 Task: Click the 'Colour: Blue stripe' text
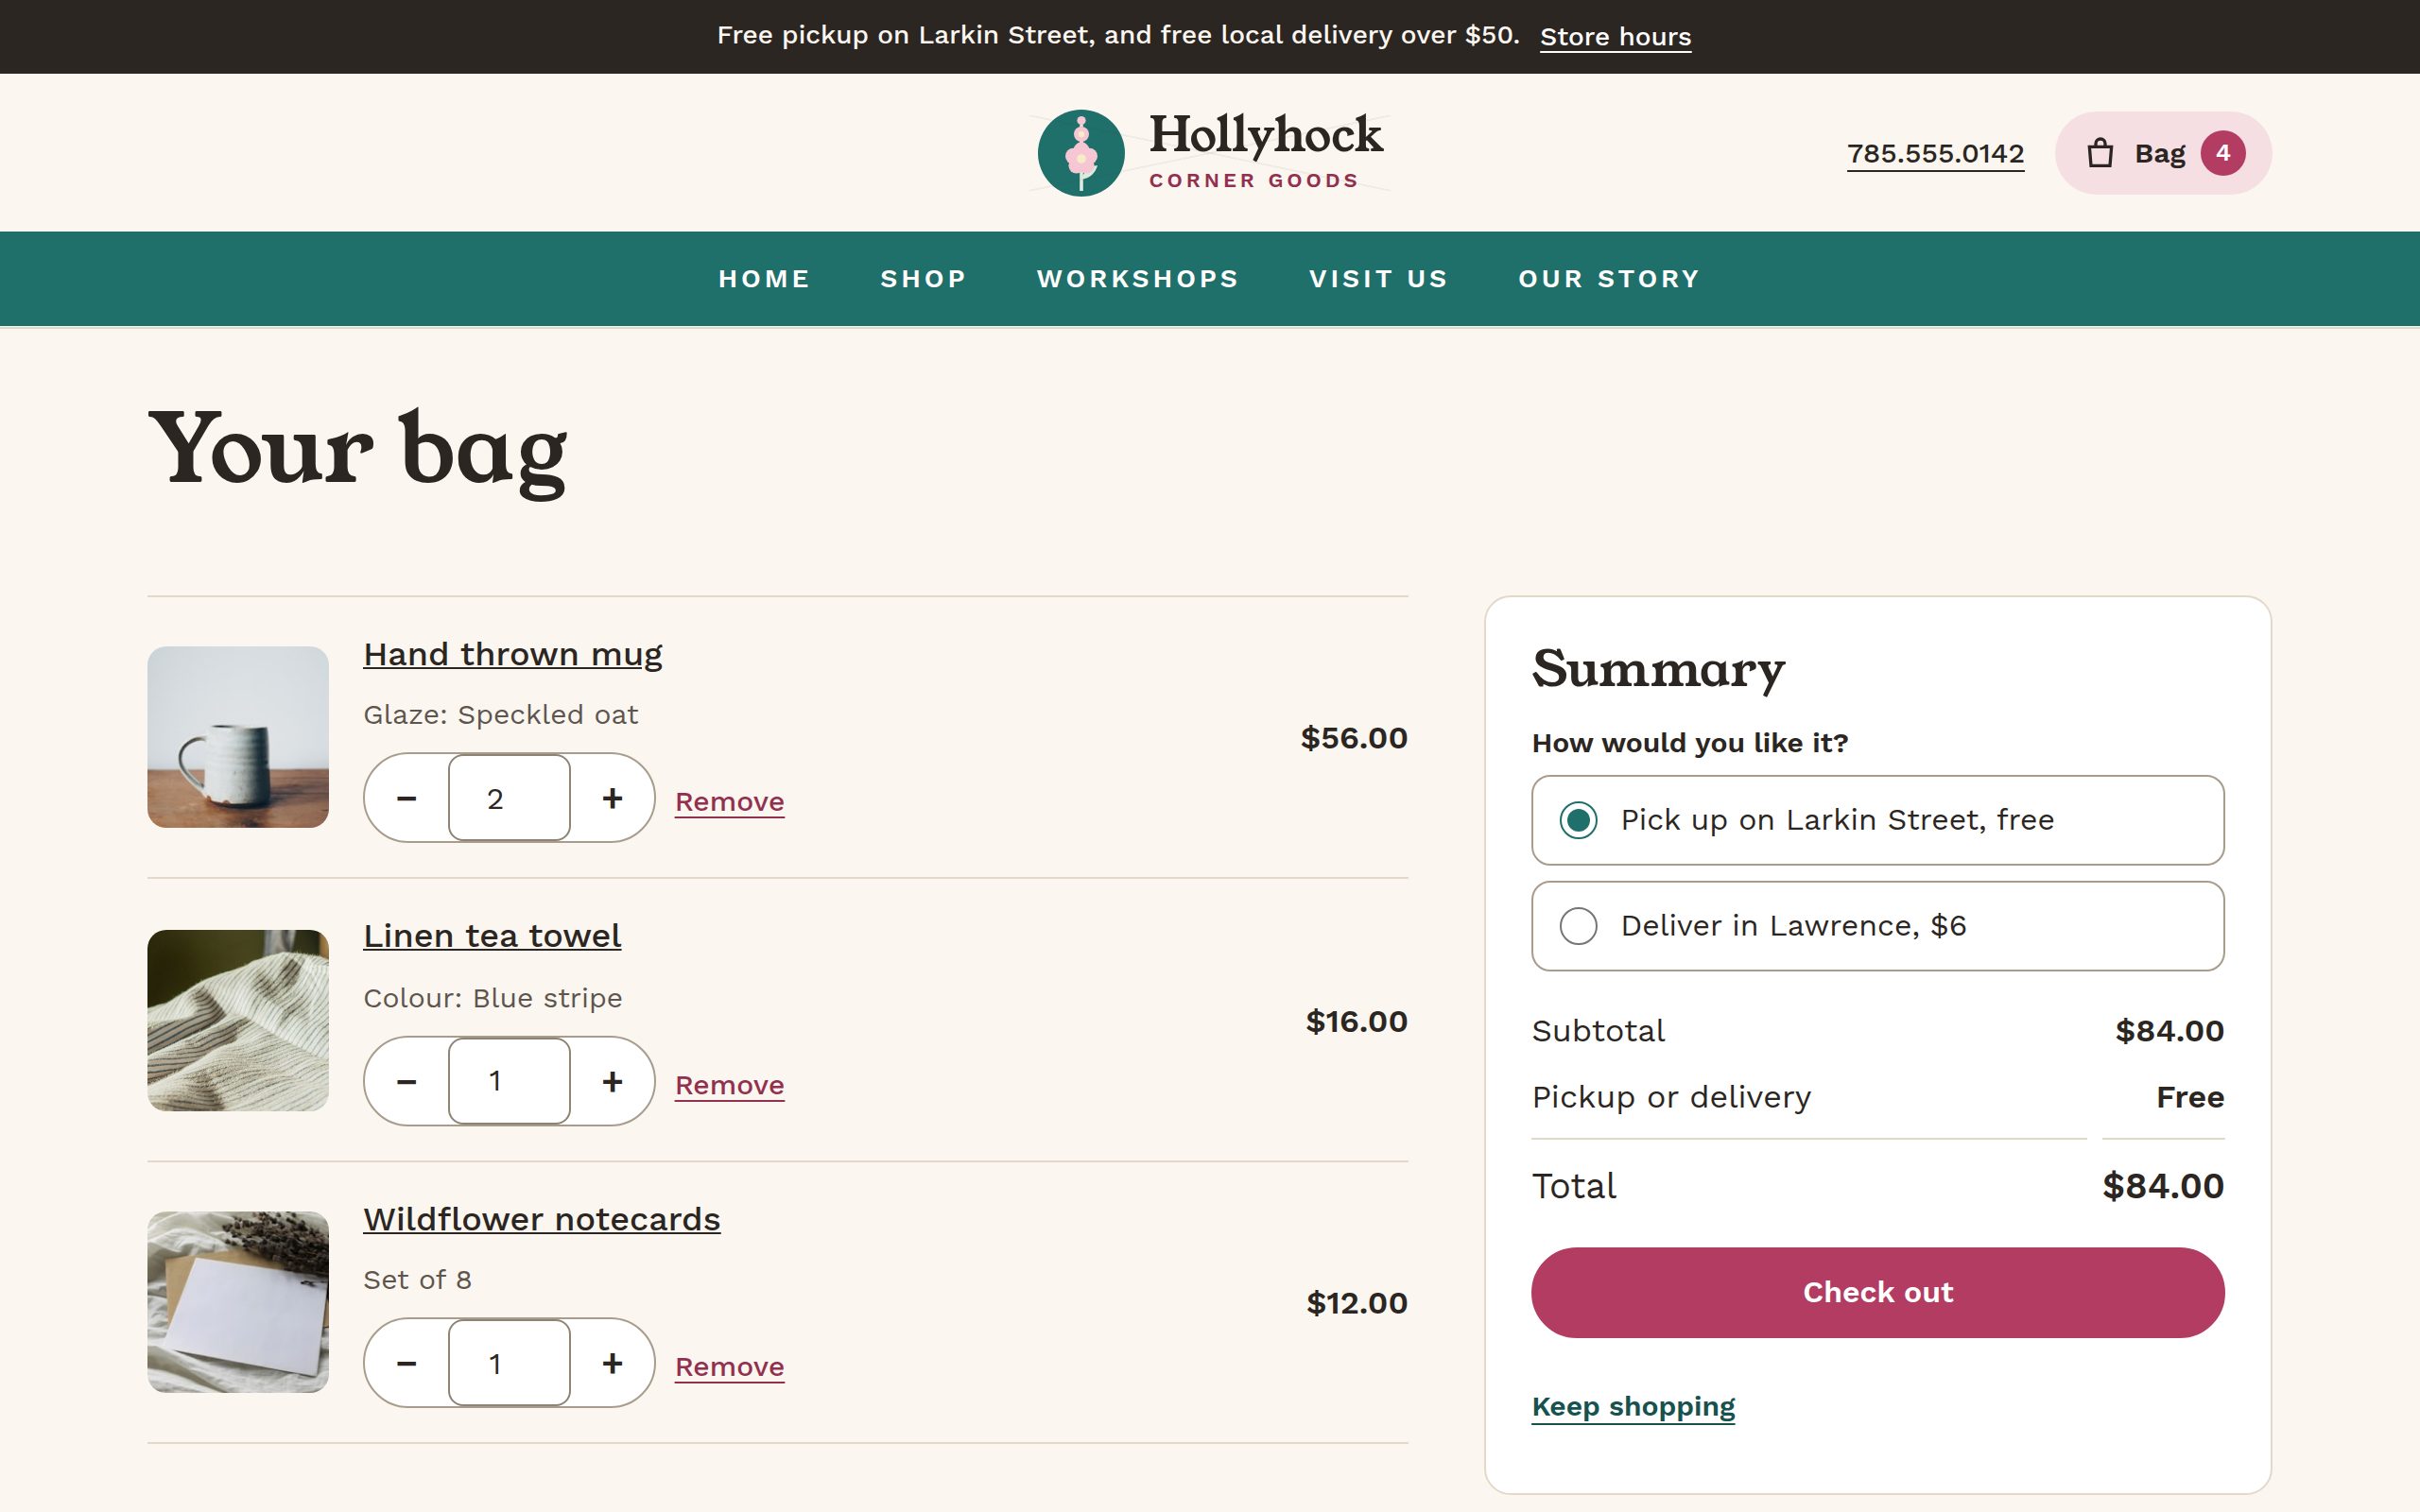tap(492, 998)
